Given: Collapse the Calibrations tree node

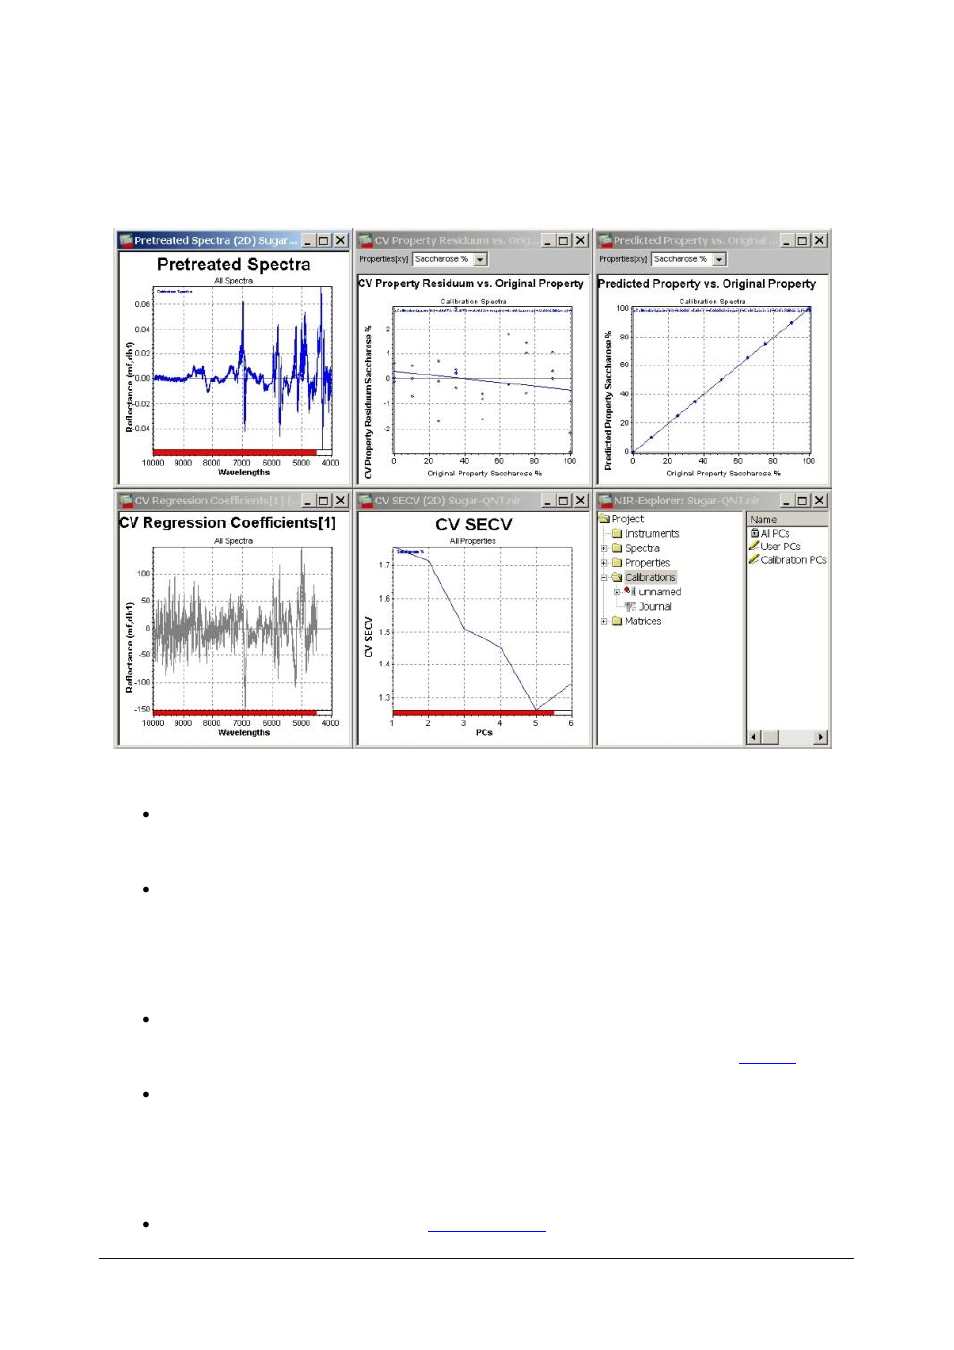Looking at the screenshot, I should click(604, 577).
